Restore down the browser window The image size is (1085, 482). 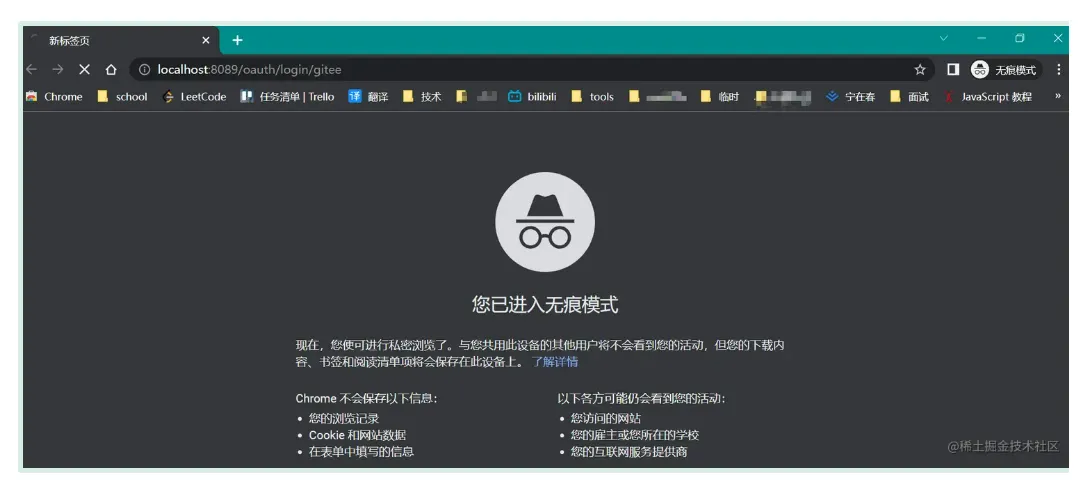1019,39
